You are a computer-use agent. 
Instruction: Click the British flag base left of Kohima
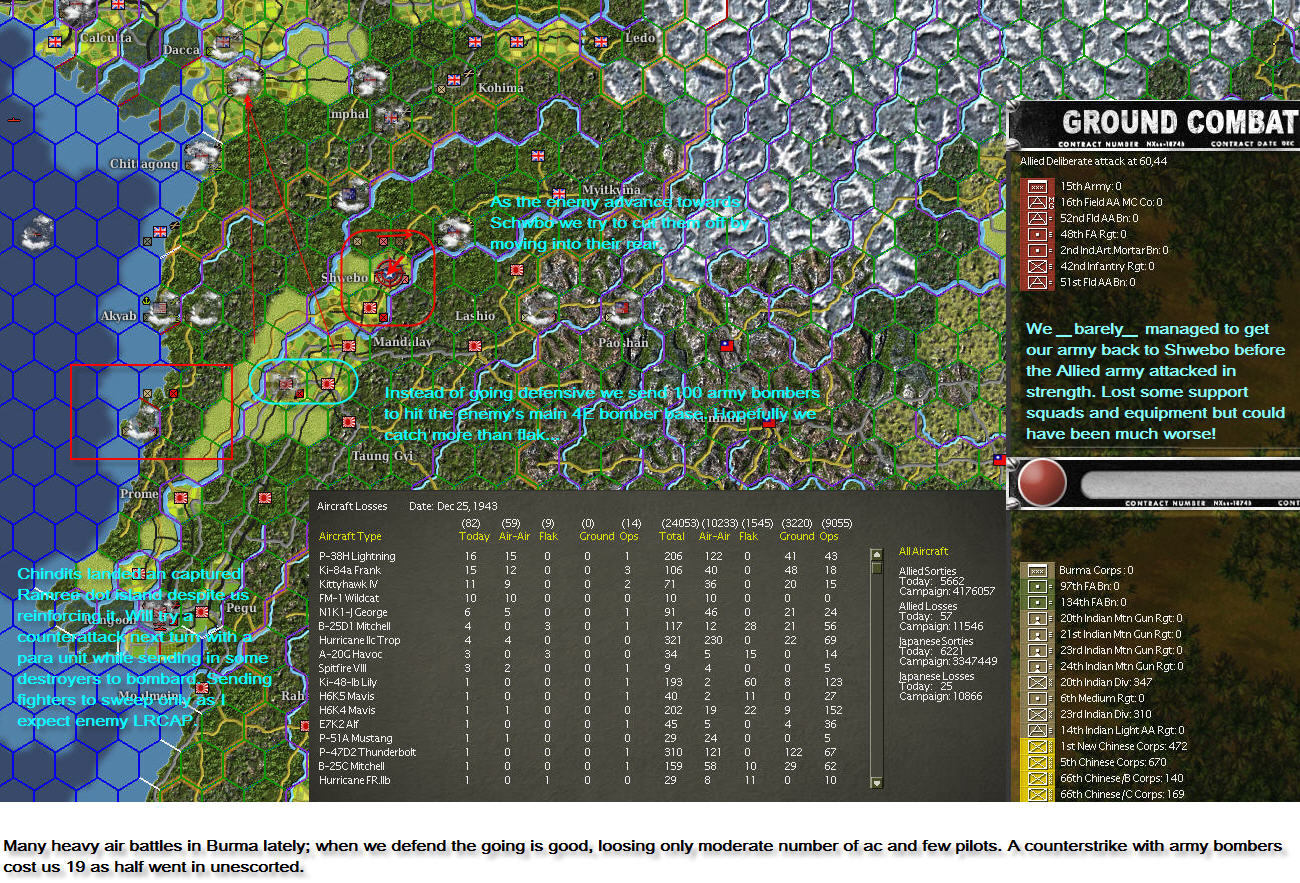(x=455, y=79)
